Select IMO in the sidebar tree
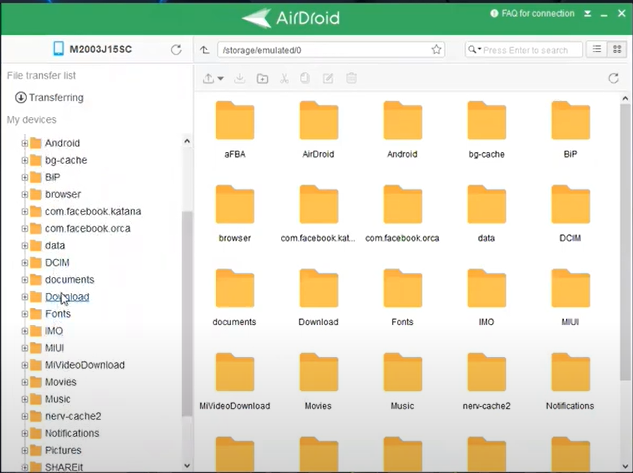 [54, 331]
